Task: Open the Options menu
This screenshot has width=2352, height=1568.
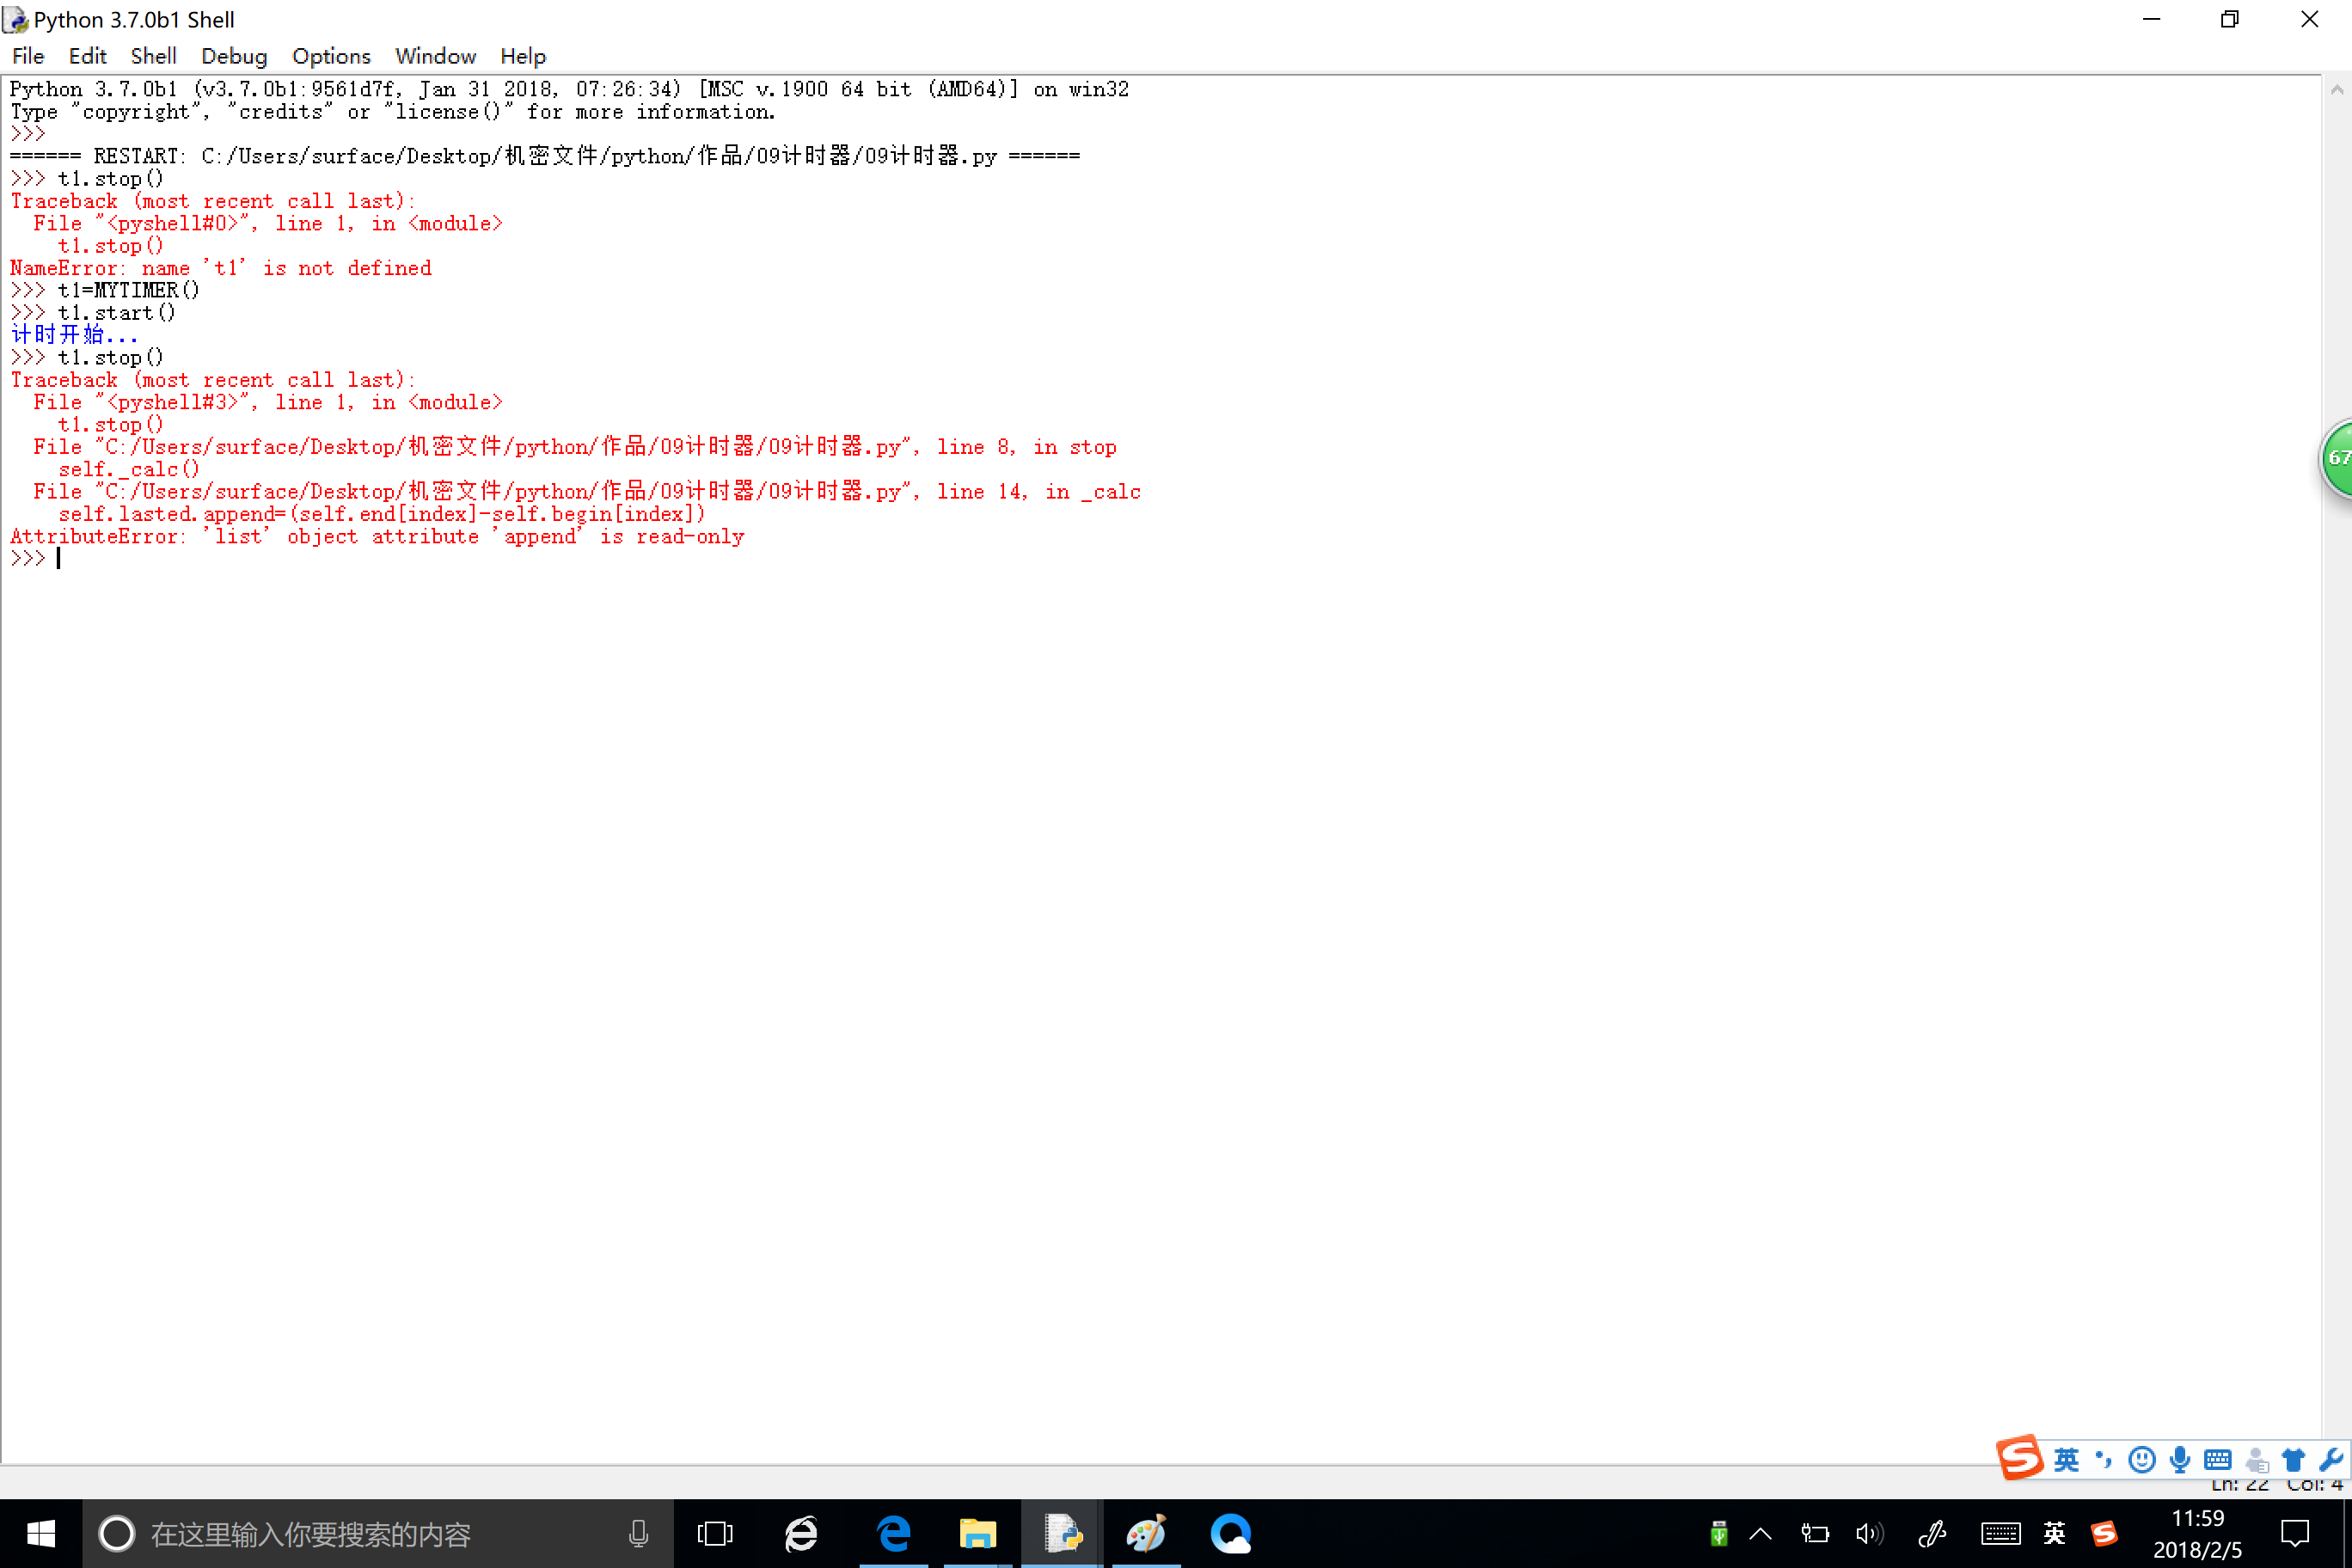Action: [x=331, y=56]
